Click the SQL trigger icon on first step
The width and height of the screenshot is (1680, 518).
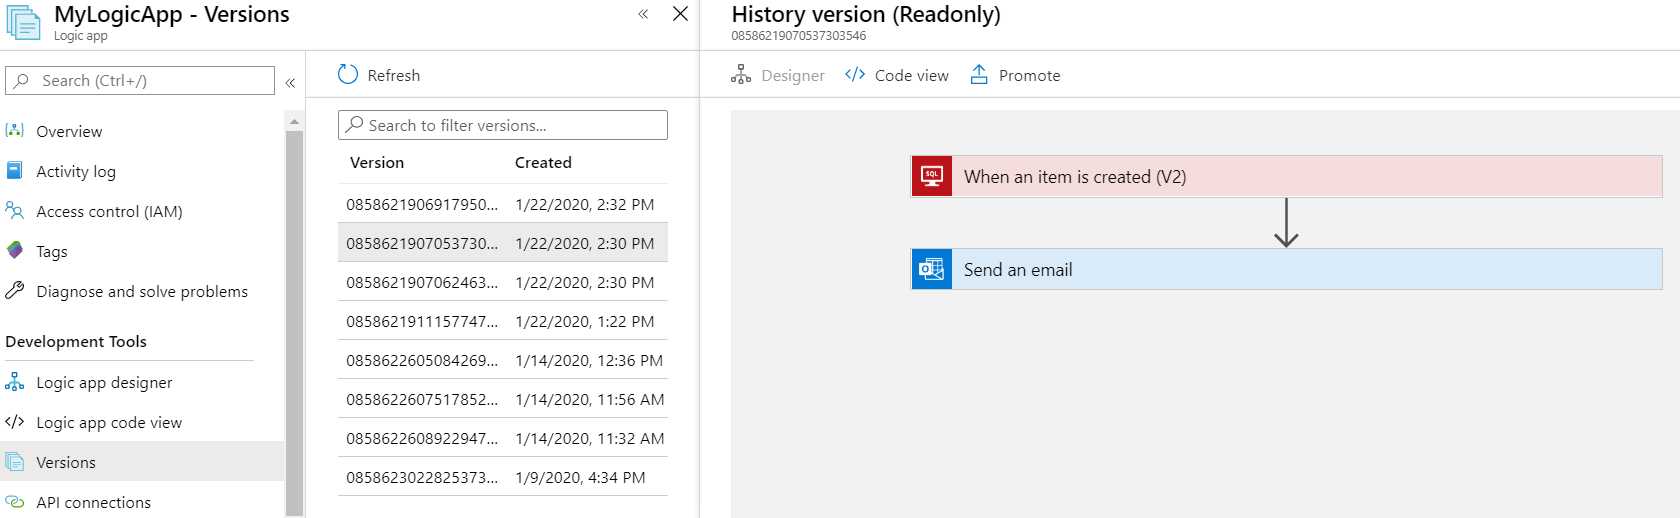[932, 176]
